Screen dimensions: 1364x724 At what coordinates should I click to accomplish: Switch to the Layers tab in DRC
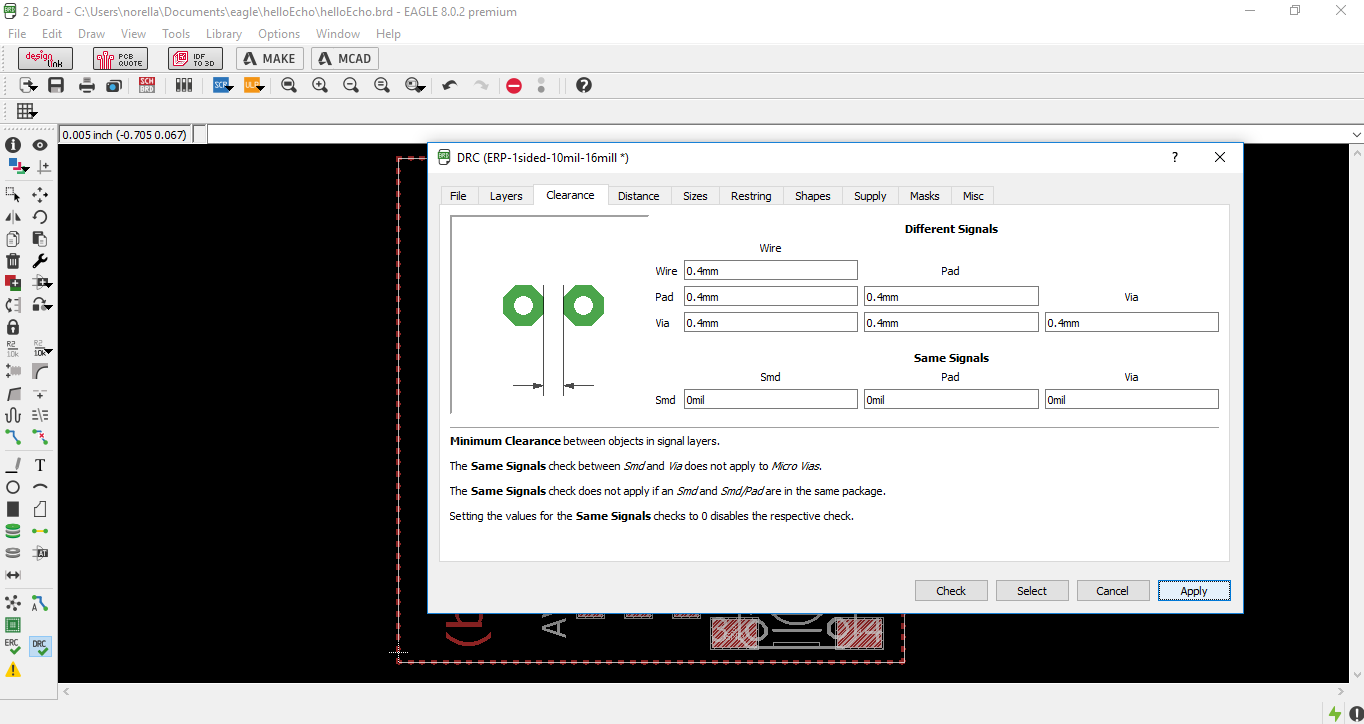[x=506, y=196]
